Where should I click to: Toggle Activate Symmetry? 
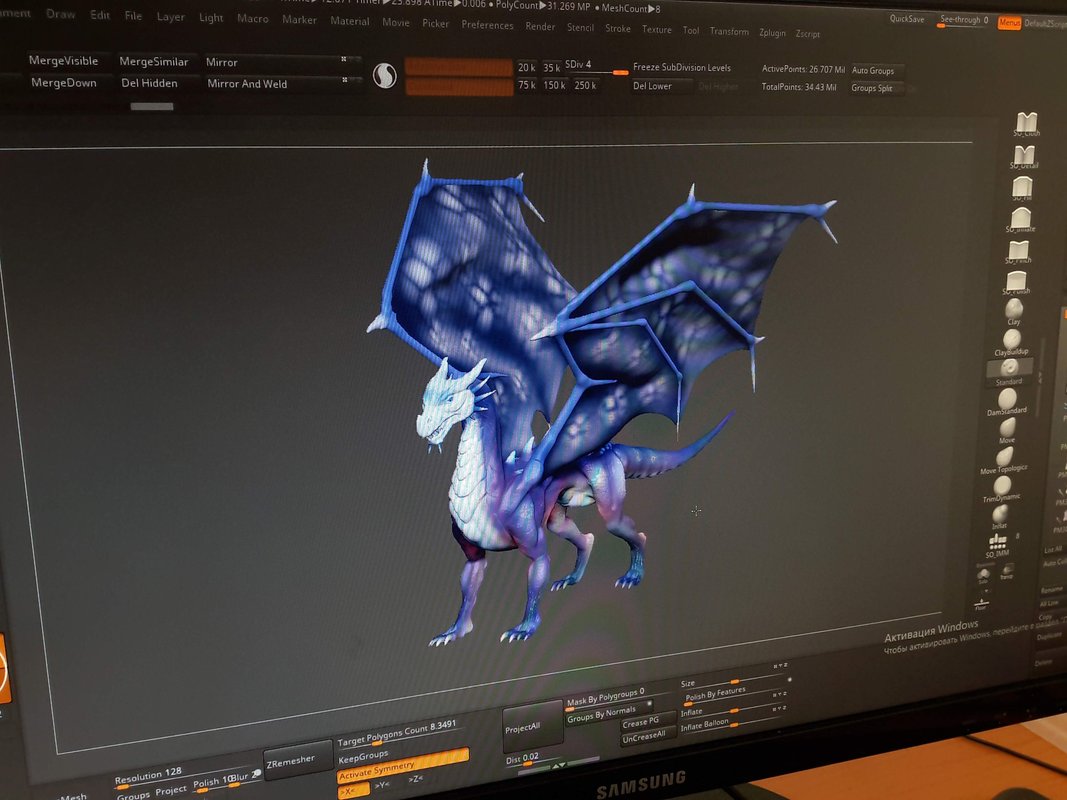point(403,765)
